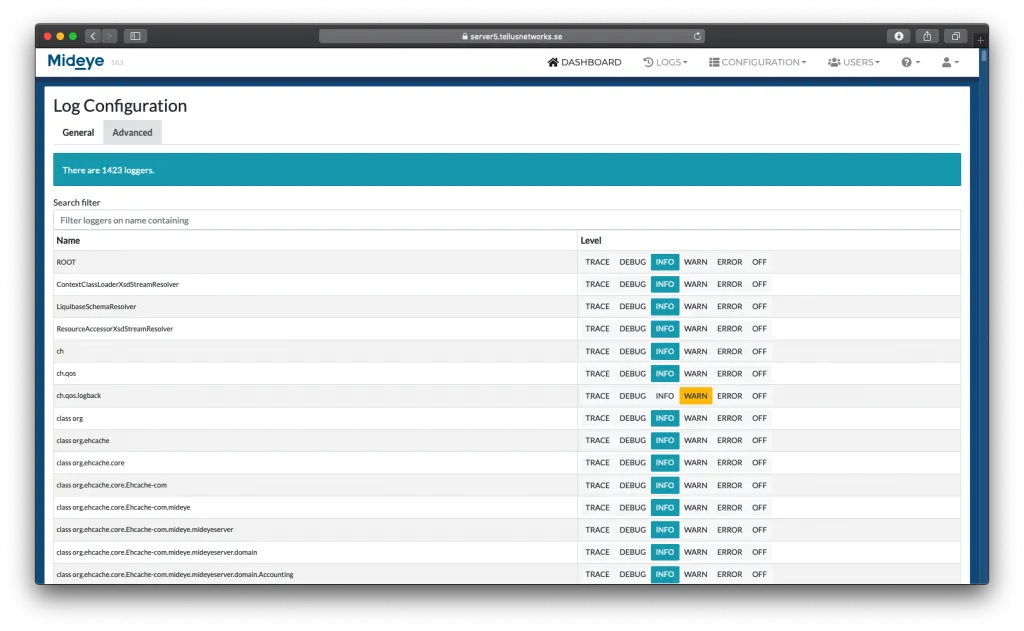Toggle the sidebar icon in the browser toolbar
This screenshot has height=631, width=1024.
click(135, 35)
